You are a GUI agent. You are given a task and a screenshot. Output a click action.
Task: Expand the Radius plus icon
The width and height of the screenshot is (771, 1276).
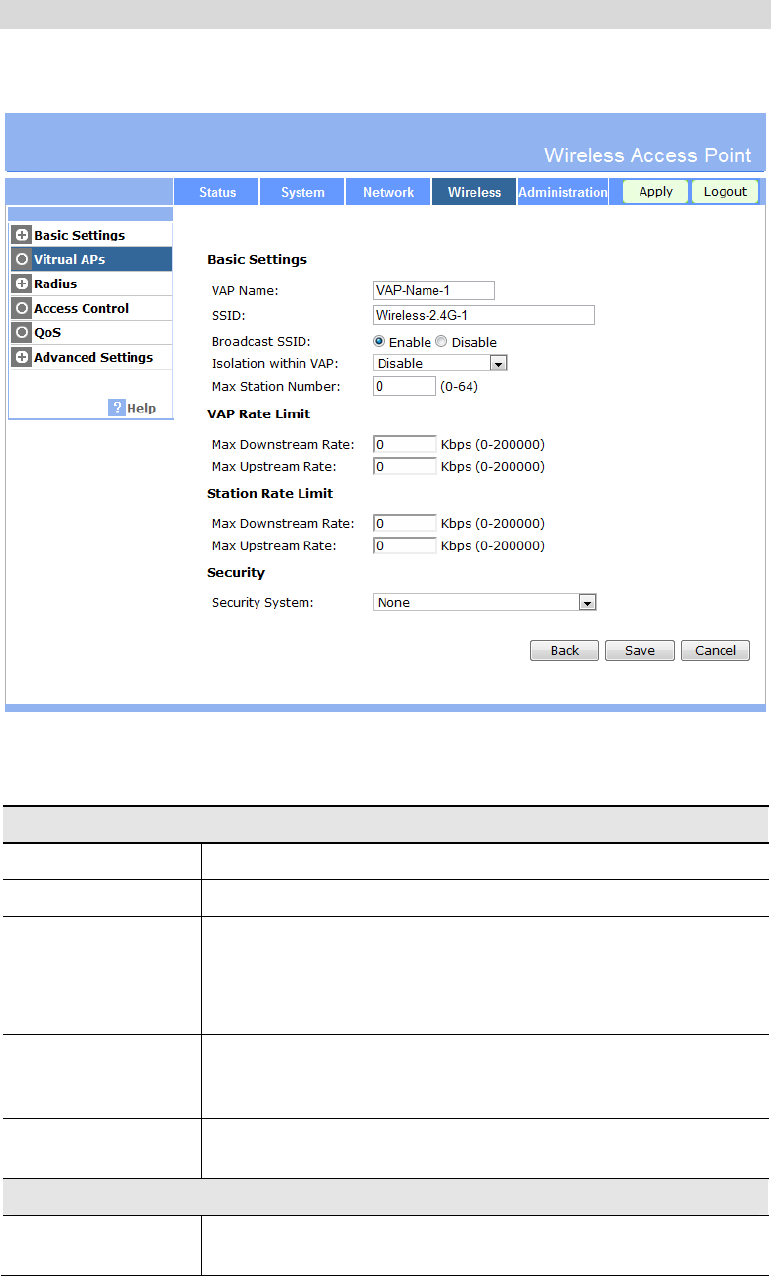[x=22, y=284]
